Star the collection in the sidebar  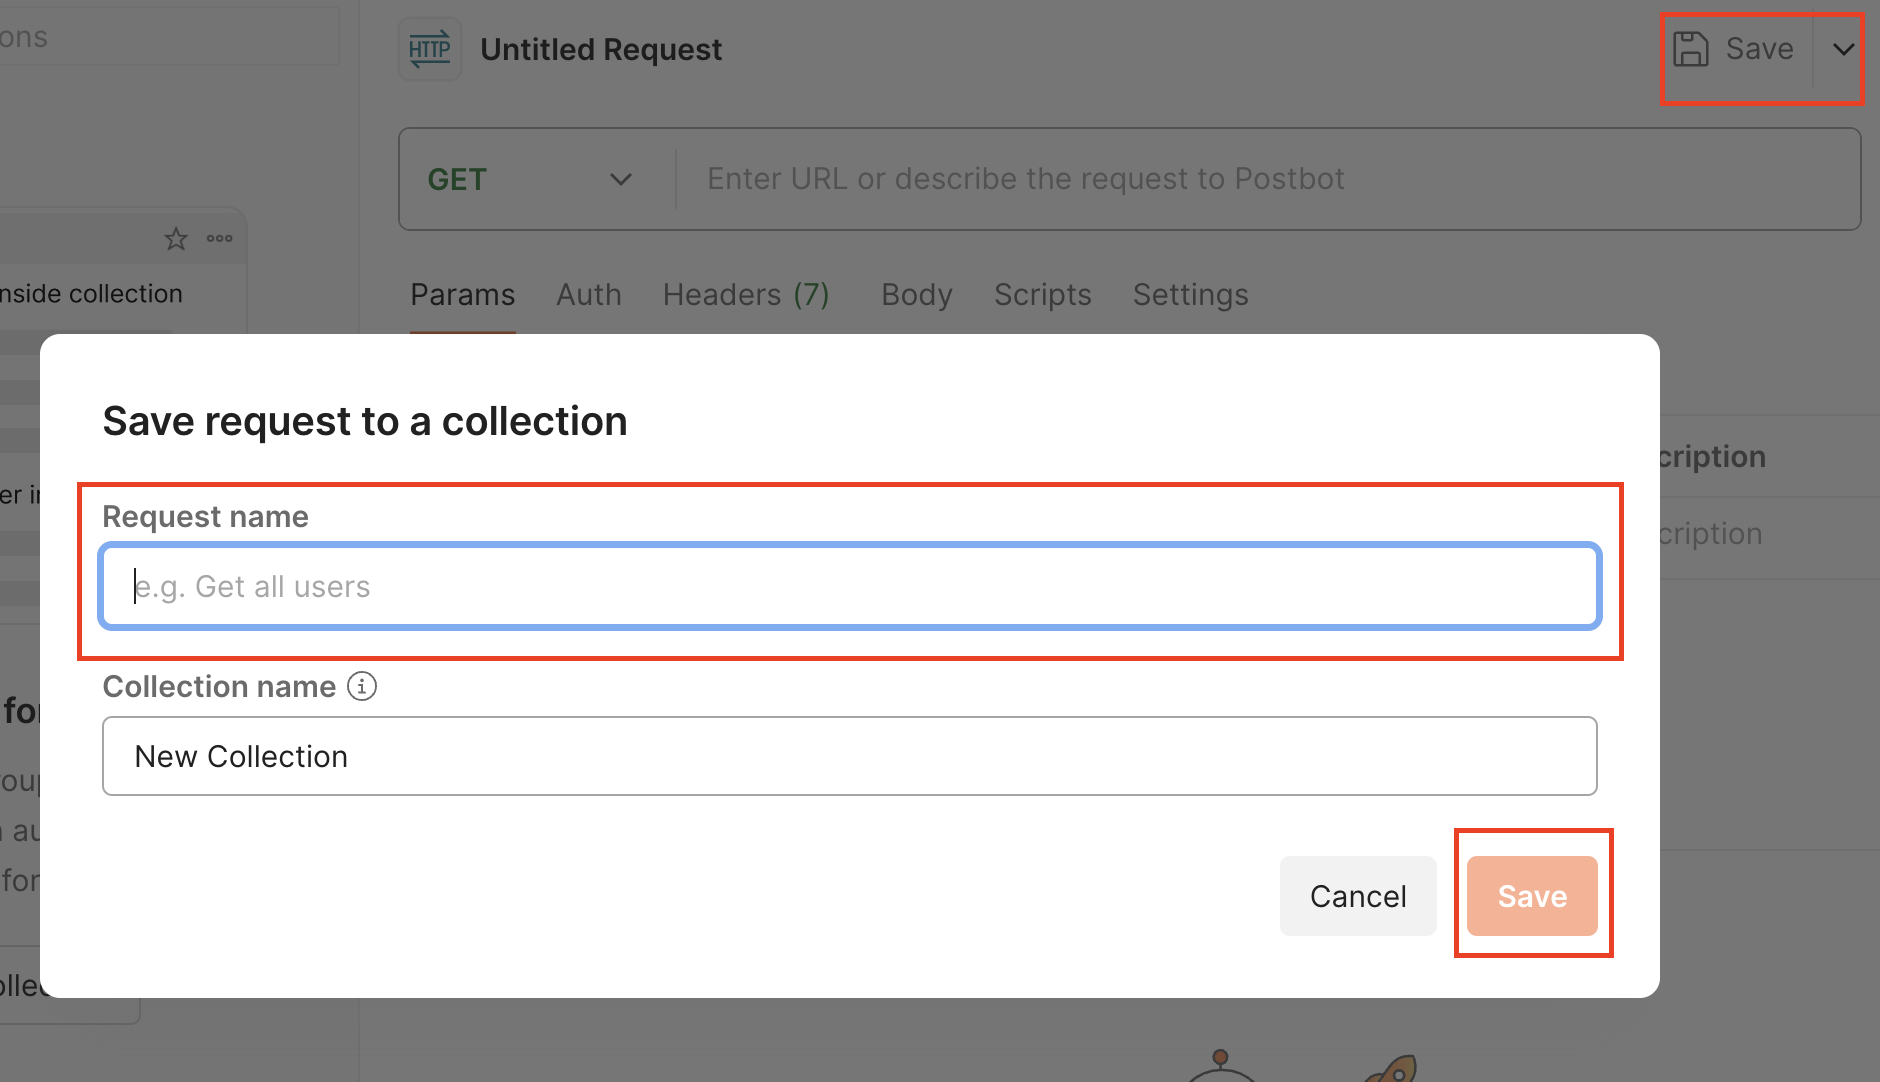(x=176, y=239)
